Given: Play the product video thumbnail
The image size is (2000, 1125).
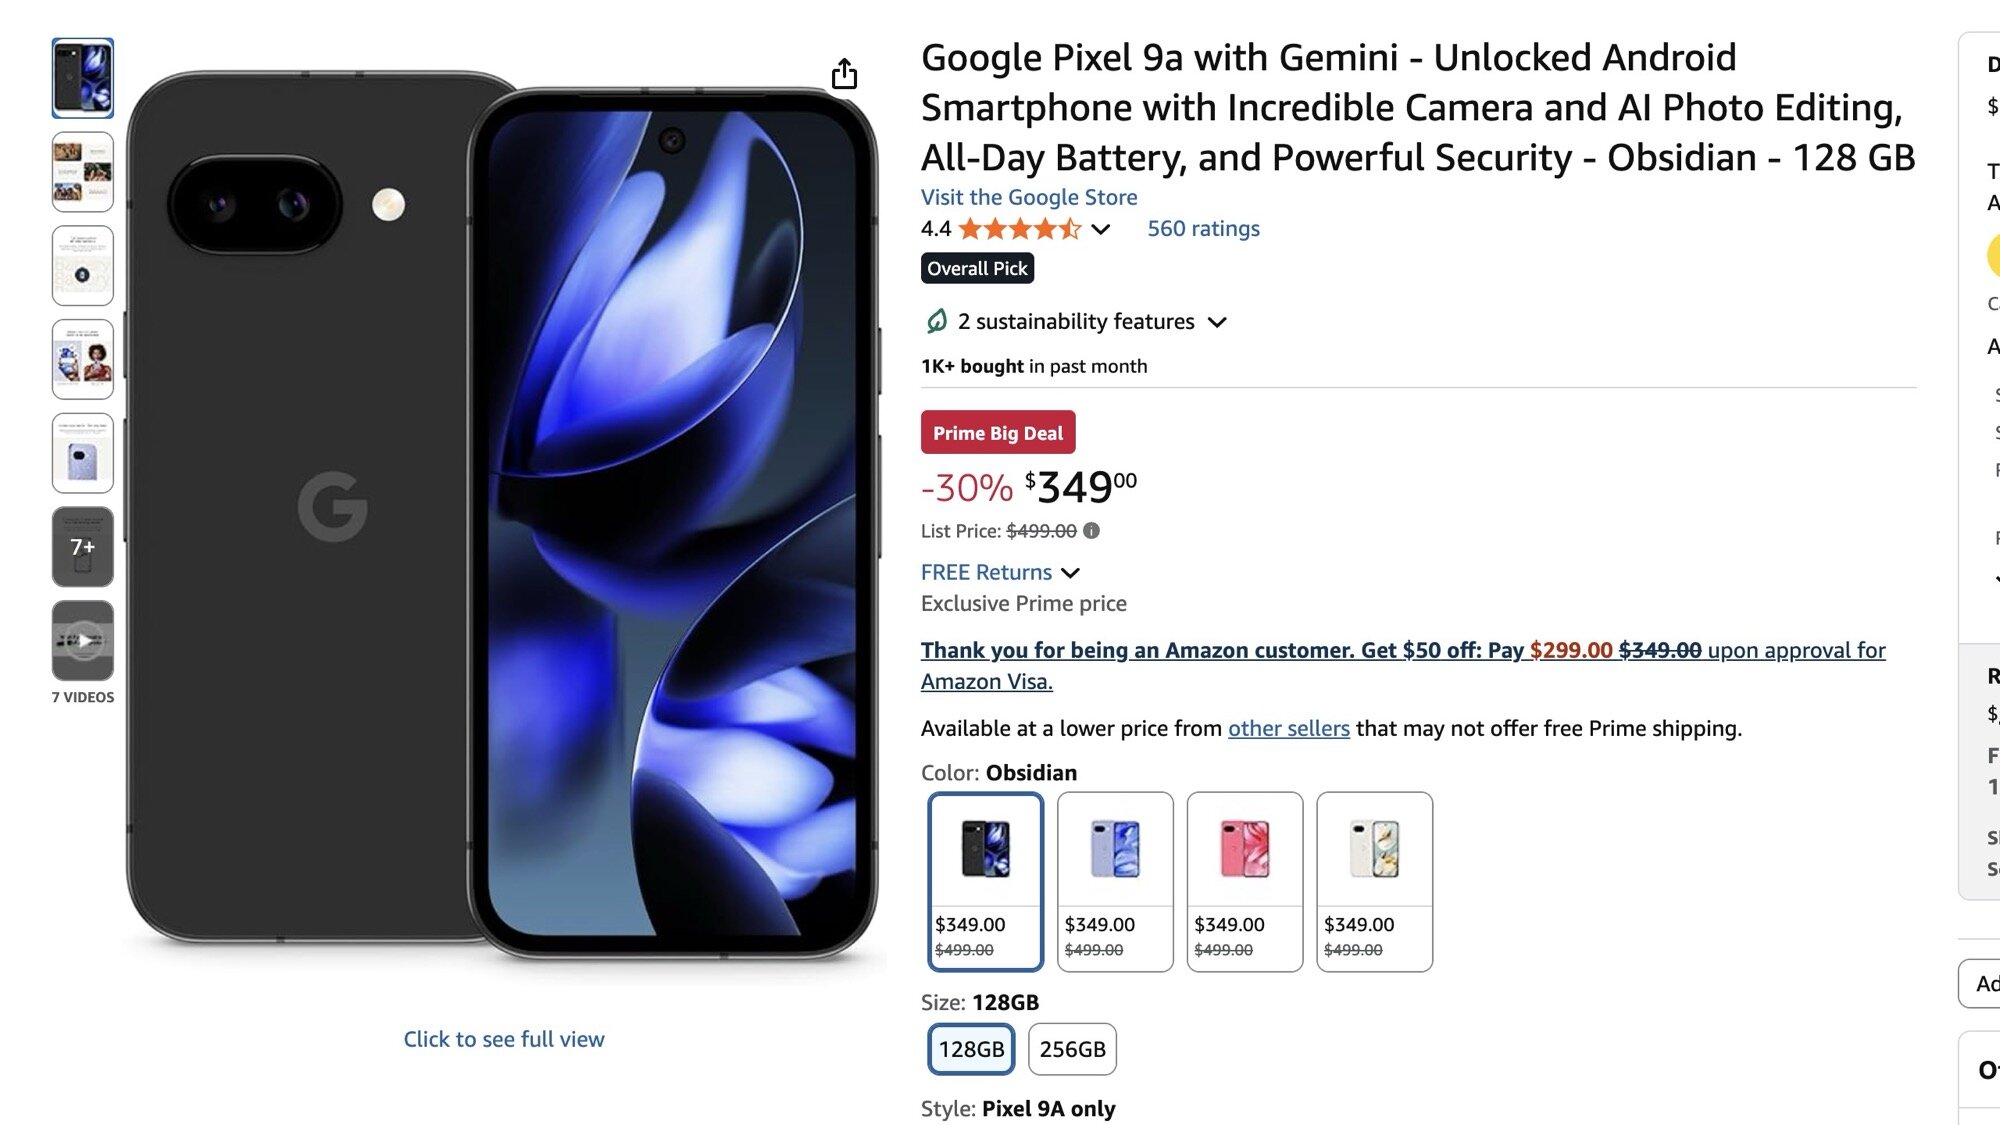Looking at the screenshot, I should [83, 640].
